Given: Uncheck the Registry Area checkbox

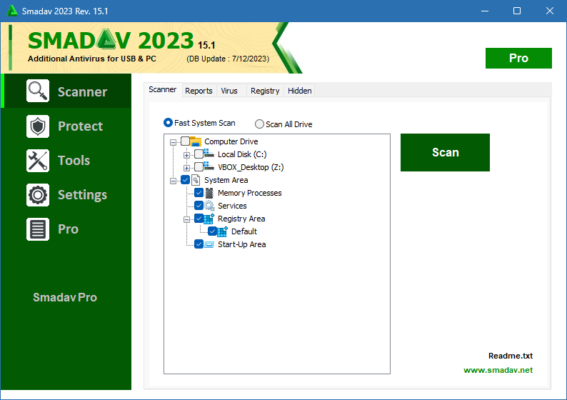Looking at the screenshot, I should (199, 218).
